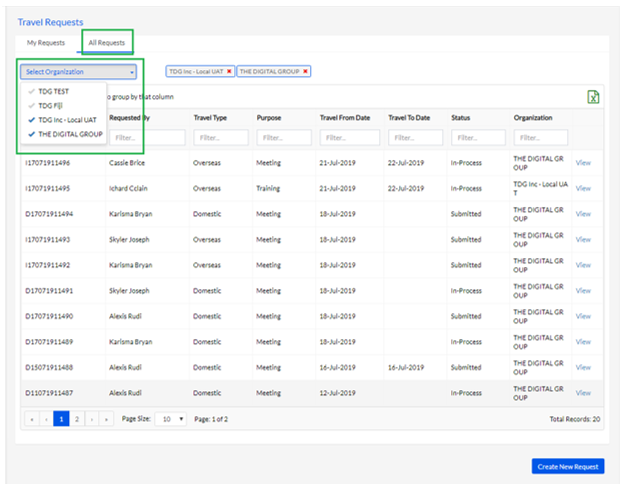Image resolution: width=632 pixels, height=491 pixels.
Task: View request D15071911488
Action: coord(583,367)
